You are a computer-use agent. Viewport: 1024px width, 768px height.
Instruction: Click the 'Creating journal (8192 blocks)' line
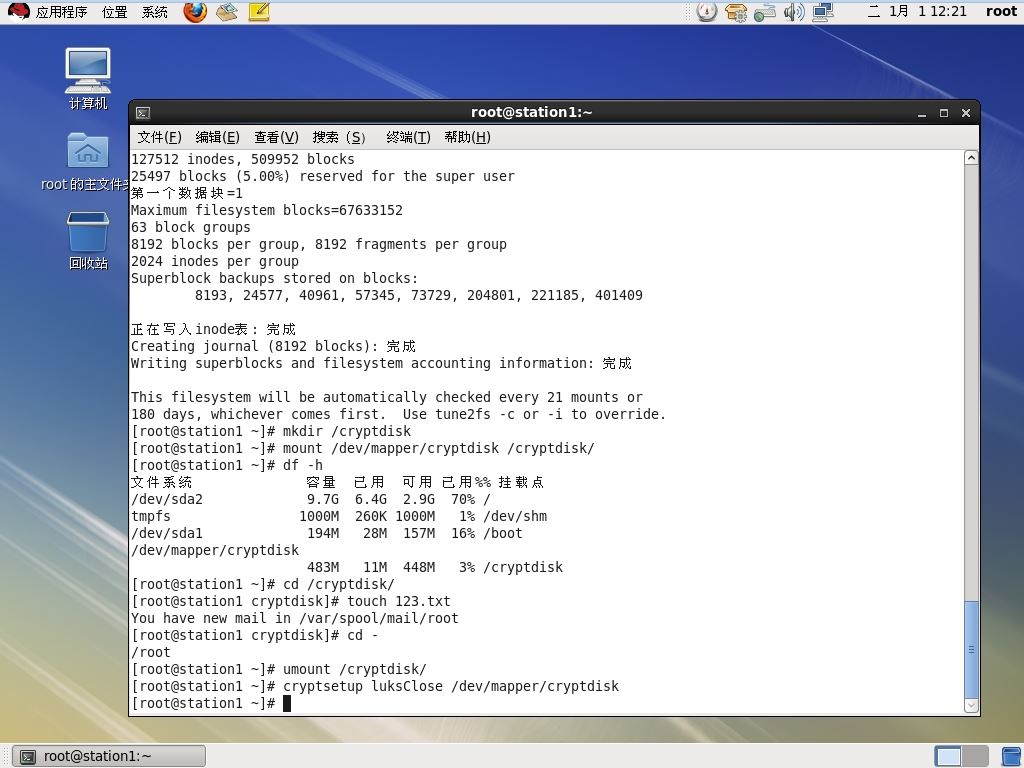tap(273, 346)
